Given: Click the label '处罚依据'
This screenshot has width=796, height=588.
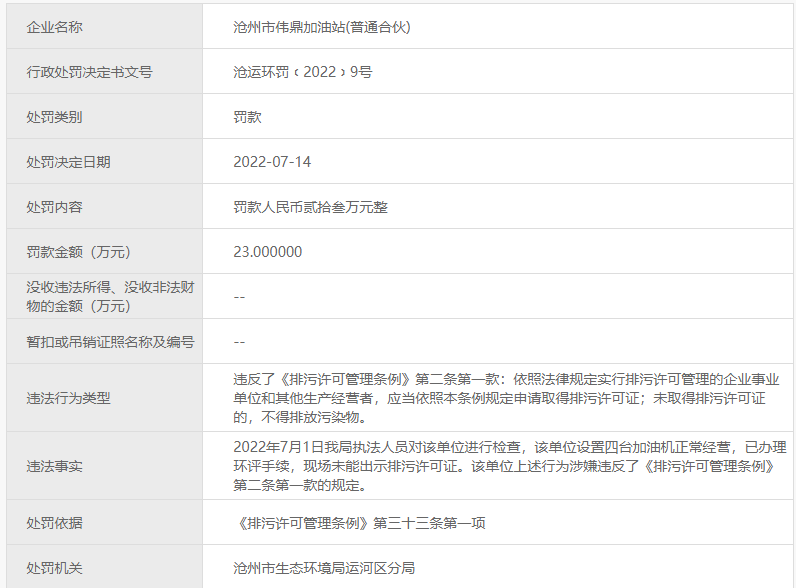Looking at the screenshot, I should (54, 523).
